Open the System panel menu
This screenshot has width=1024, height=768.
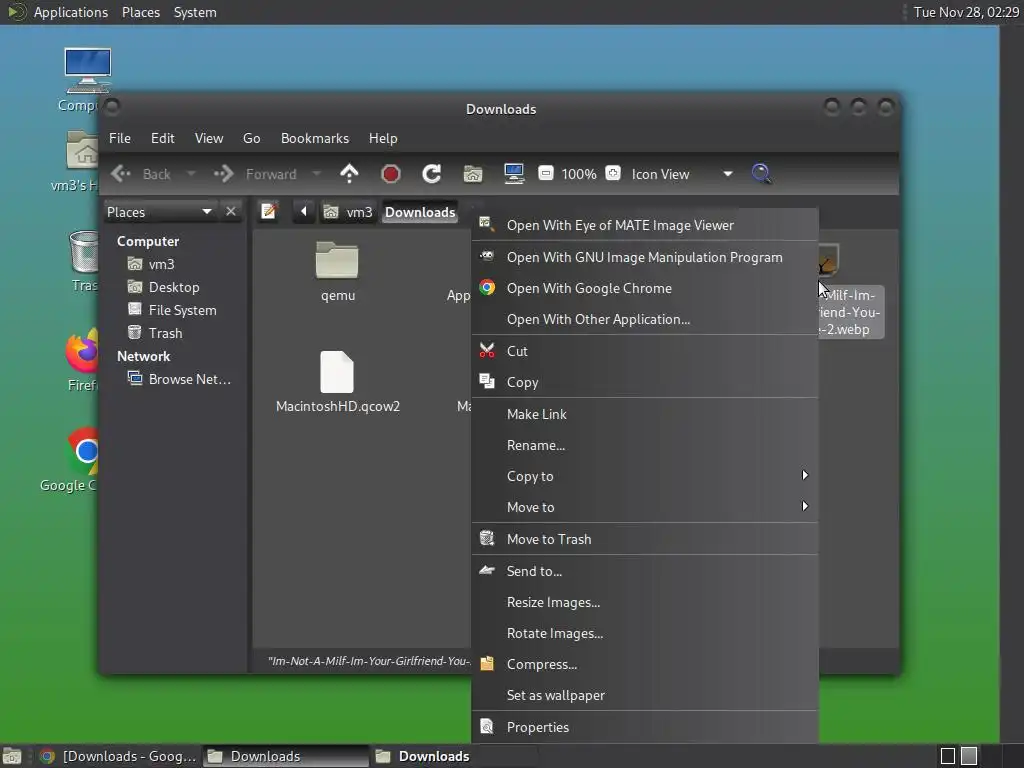[195, 12]
